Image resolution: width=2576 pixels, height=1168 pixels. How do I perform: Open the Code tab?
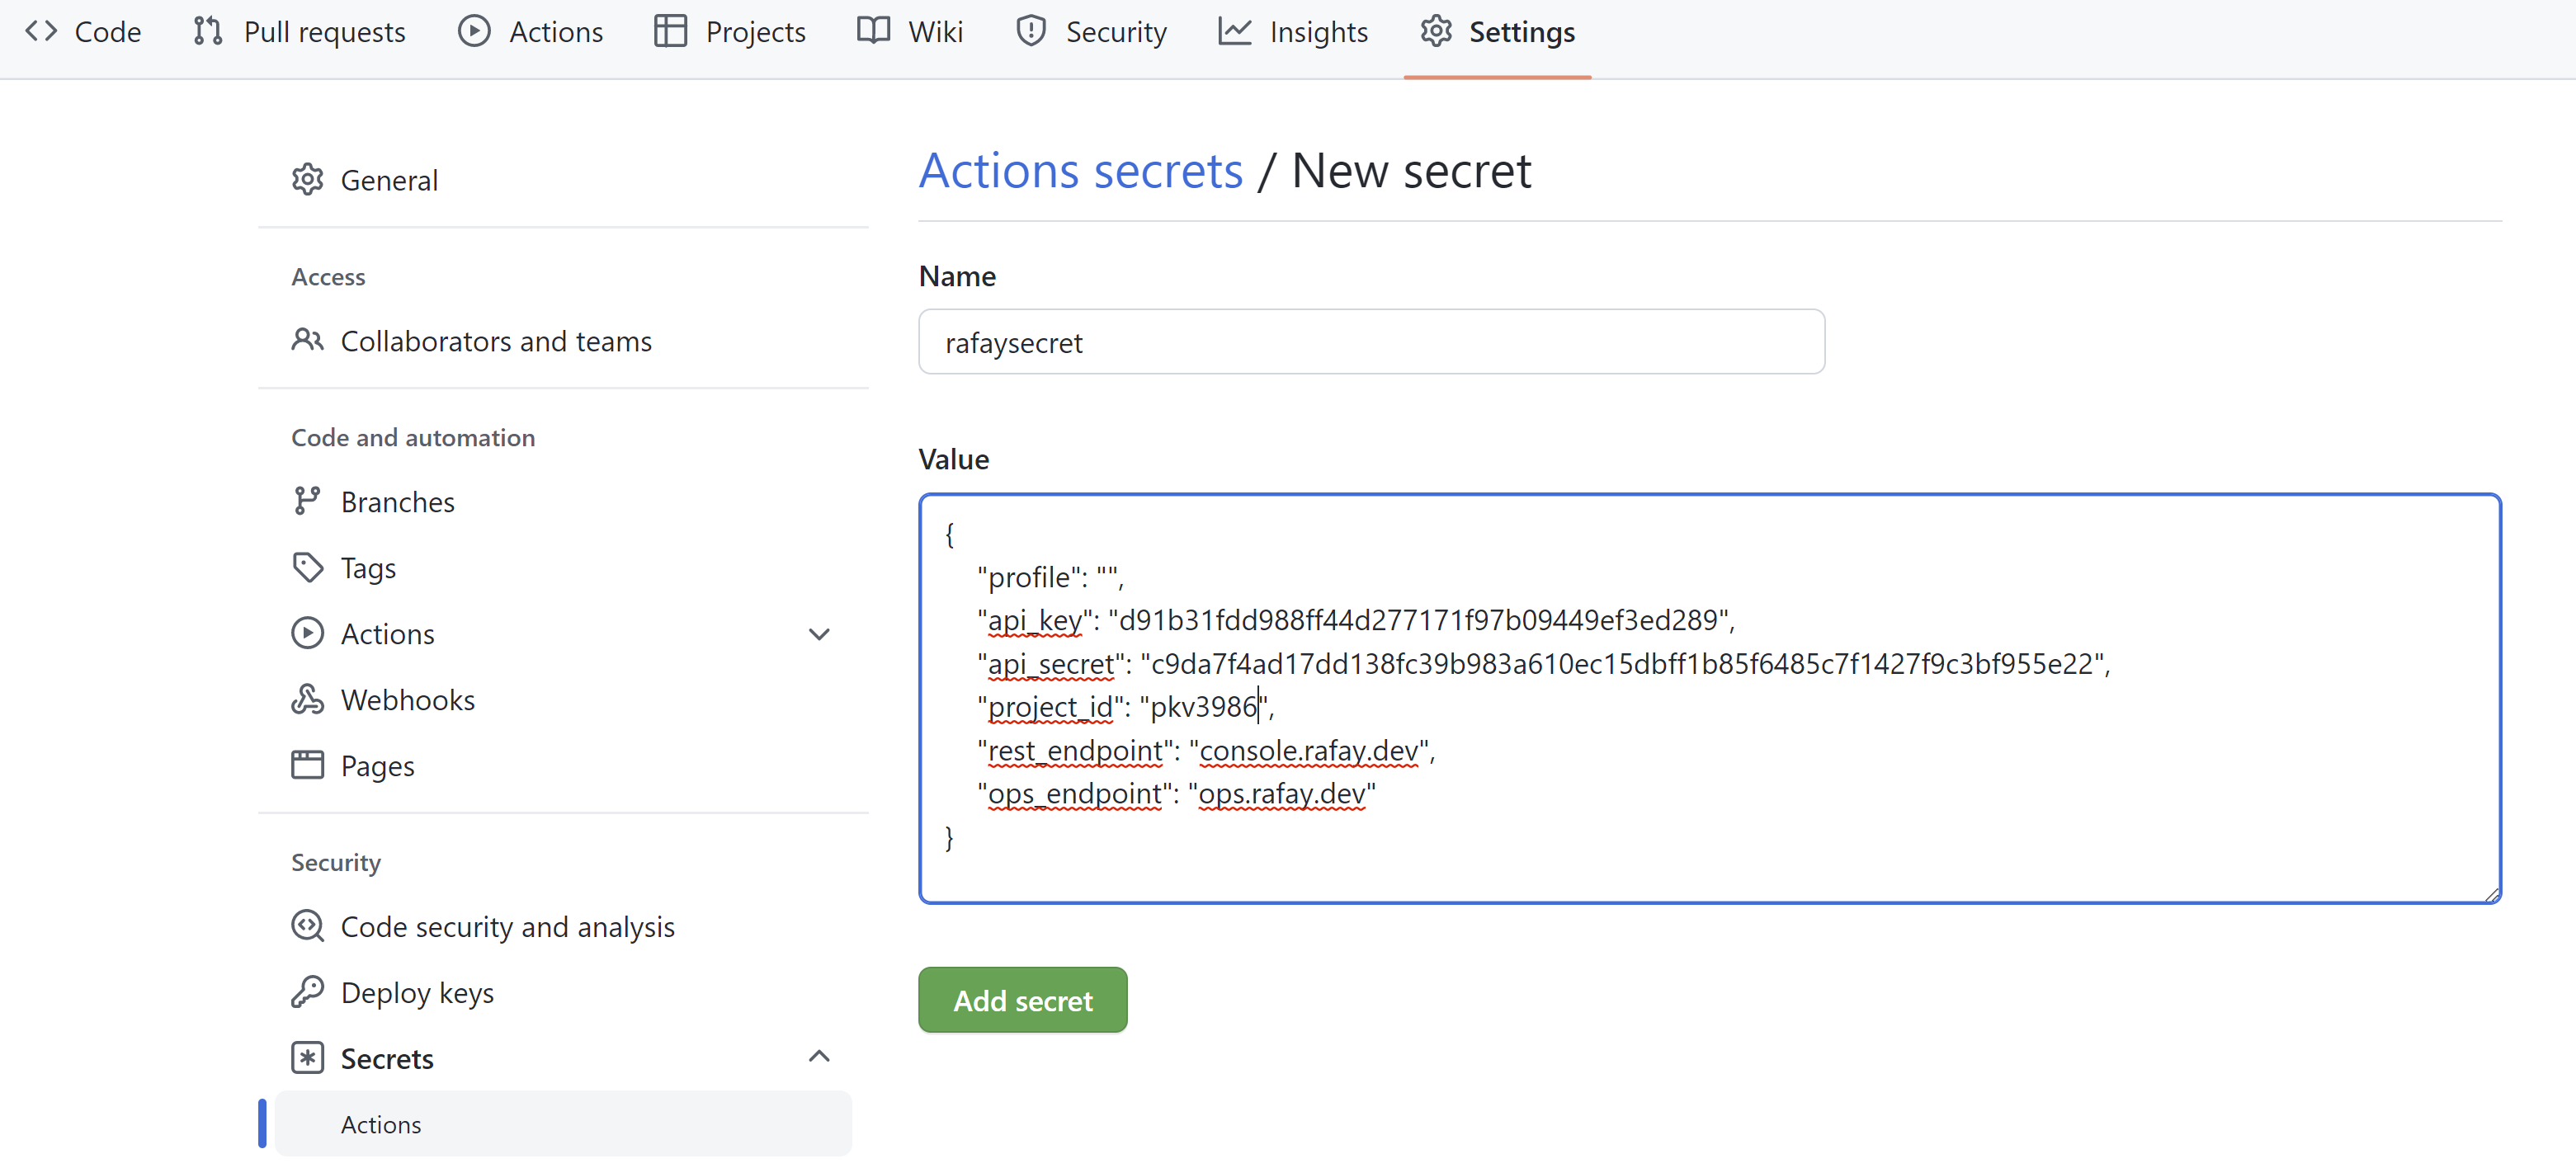coord(83,32)
